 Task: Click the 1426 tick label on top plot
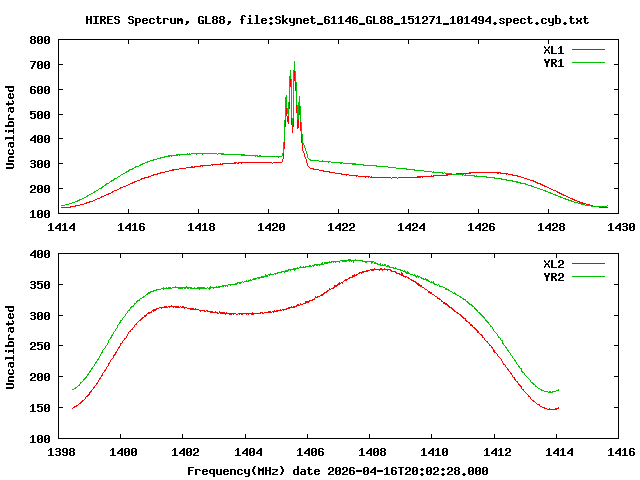(481, 227)
